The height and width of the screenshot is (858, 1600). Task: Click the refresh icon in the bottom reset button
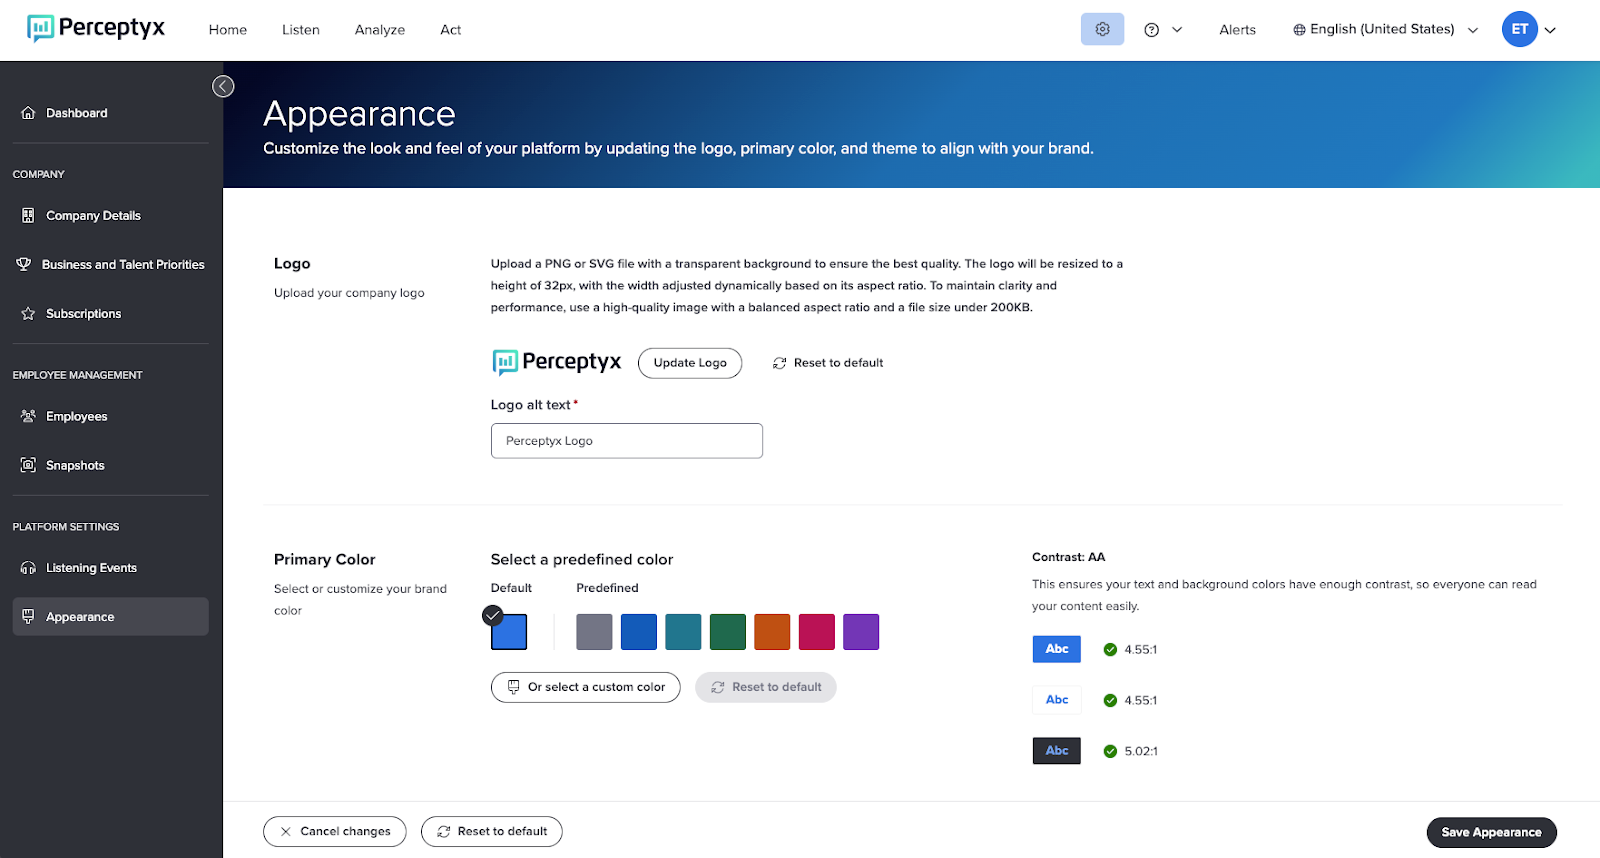(444, 832)
